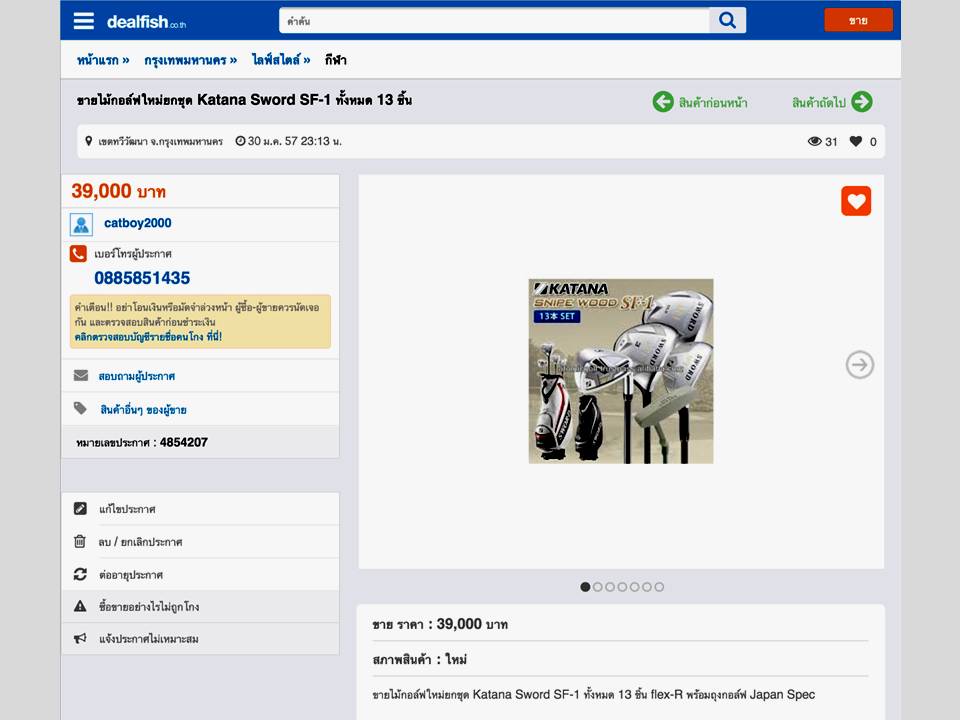Click the green next item arrow icon
This screenshot has height=720, width=960.
click(861, 102)
